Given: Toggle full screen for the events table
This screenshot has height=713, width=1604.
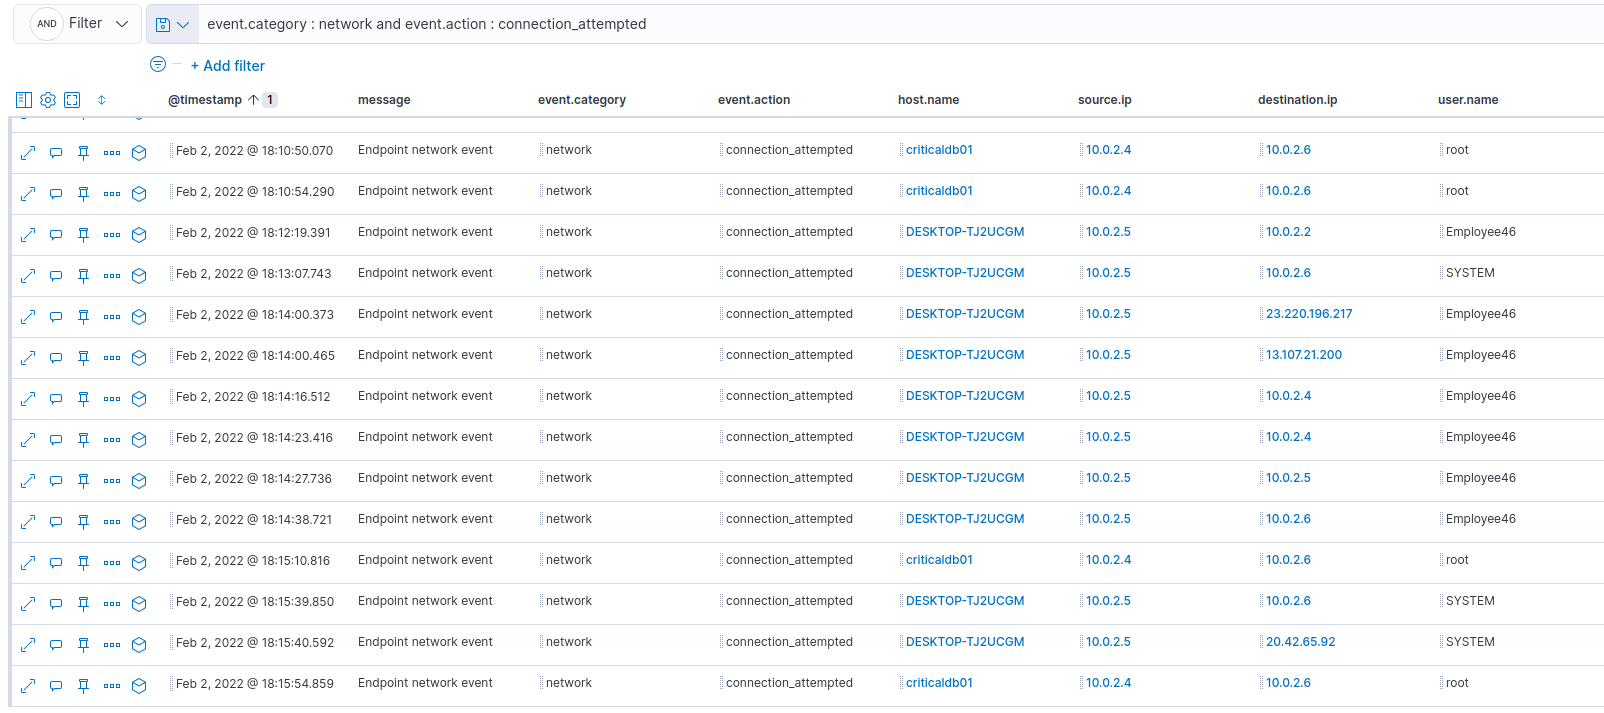Looking at the screenshot, I should coord(72,100).
